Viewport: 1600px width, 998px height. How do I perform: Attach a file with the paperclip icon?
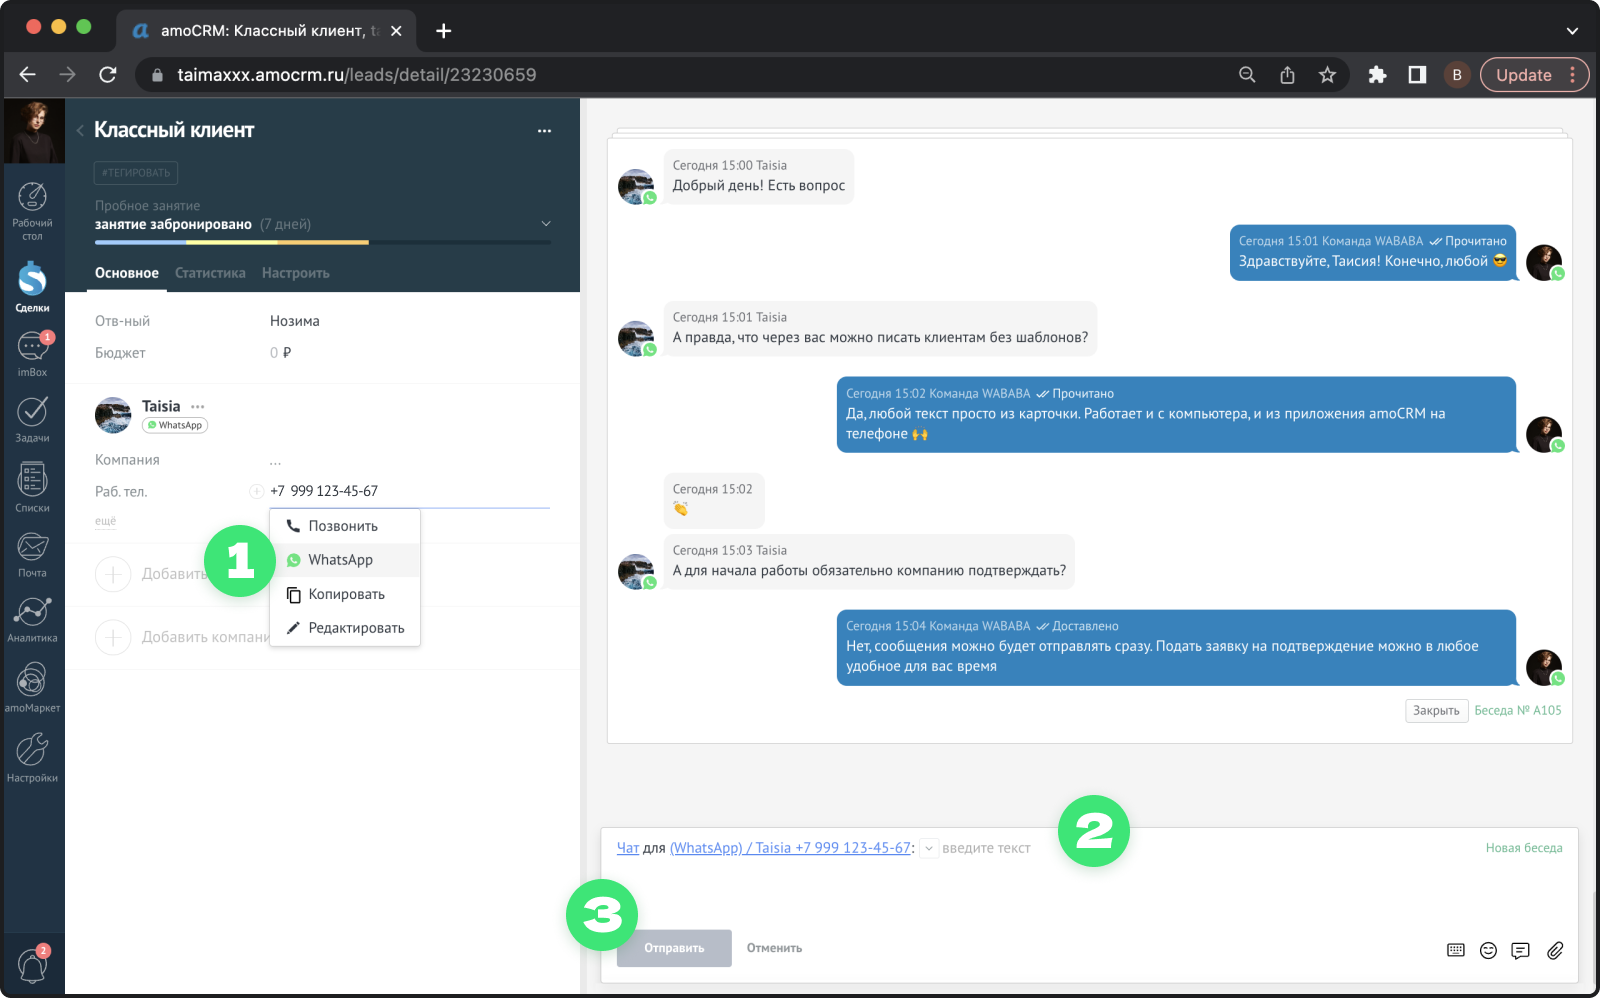click(1555, 950)
